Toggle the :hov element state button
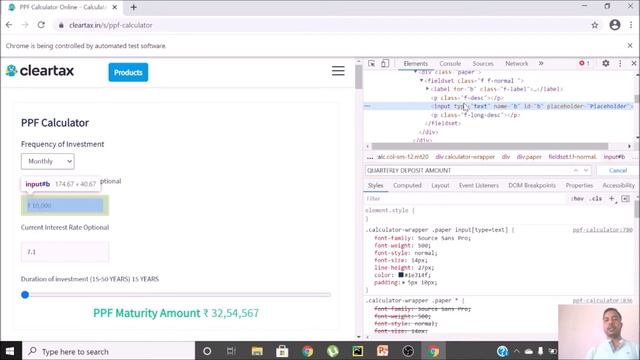Viewport: 640px width, 360px height. [577, 198]
